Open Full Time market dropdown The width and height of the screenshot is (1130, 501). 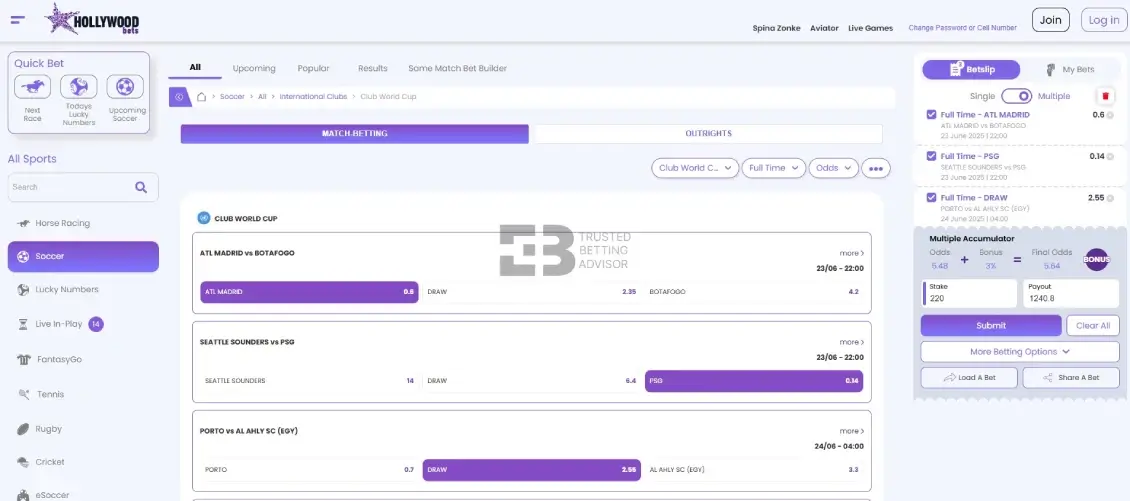(774, 168)
